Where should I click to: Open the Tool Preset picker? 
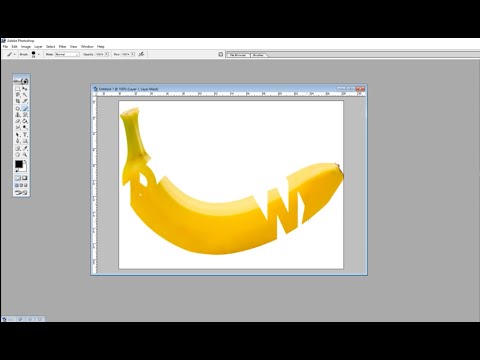(11, 54)
